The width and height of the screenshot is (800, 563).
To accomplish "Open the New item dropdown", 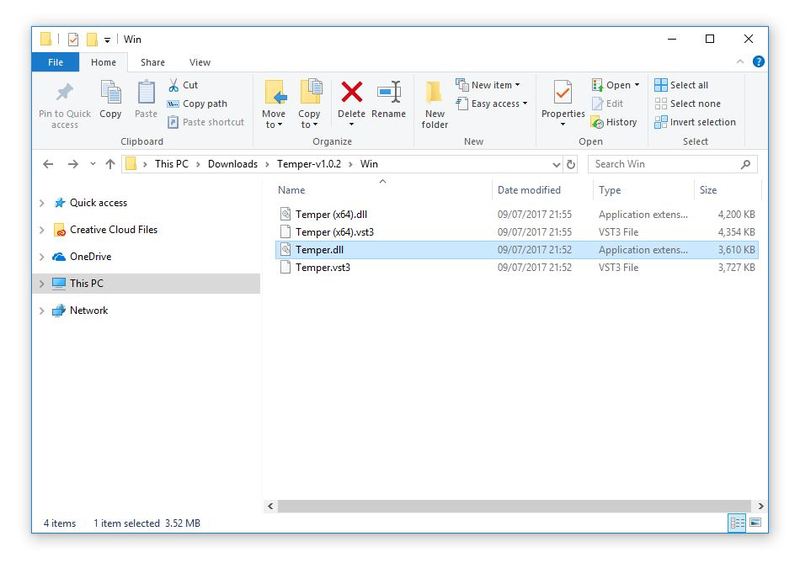I will (x=489, y=85).
